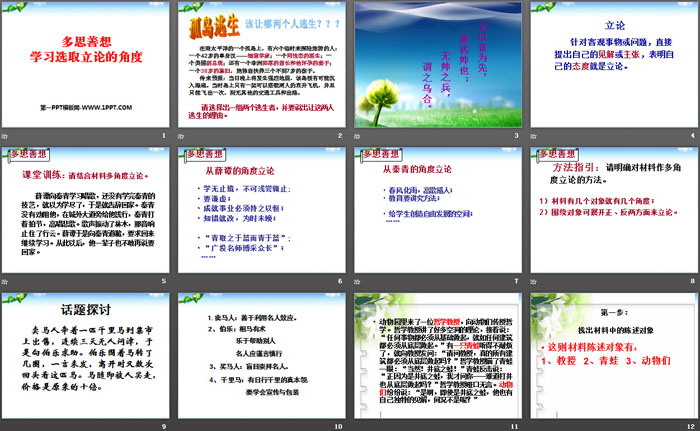
Task: Select slide 9 话题探讨 thumbnail
Action: (x=85, y=356)
